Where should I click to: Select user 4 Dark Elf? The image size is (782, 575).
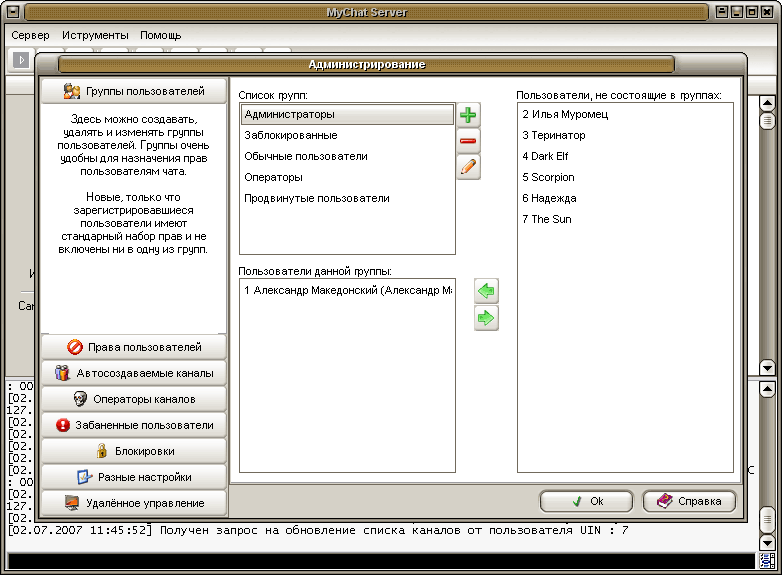click(x=625, y=156)
